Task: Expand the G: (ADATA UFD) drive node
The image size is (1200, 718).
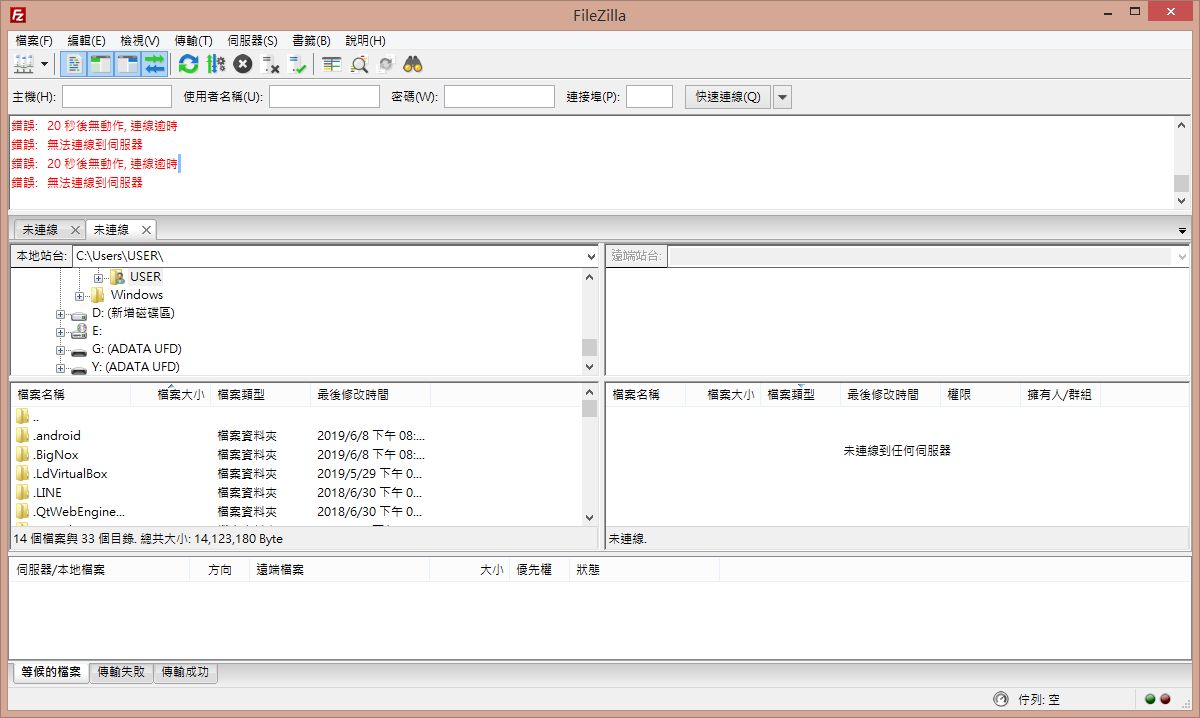Action: (x=61, y=350)
